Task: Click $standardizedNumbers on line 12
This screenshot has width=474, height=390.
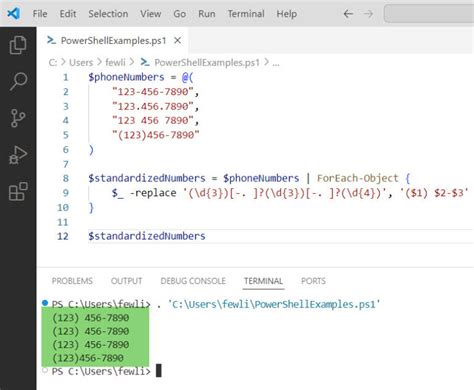Action: coord(147,236)
